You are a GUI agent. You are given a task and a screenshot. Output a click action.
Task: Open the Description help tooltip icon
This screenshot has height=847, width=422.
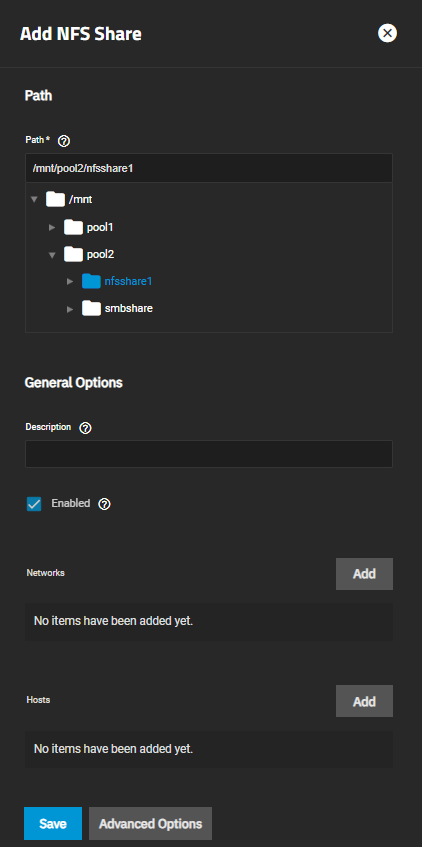[x=85, y=428]
